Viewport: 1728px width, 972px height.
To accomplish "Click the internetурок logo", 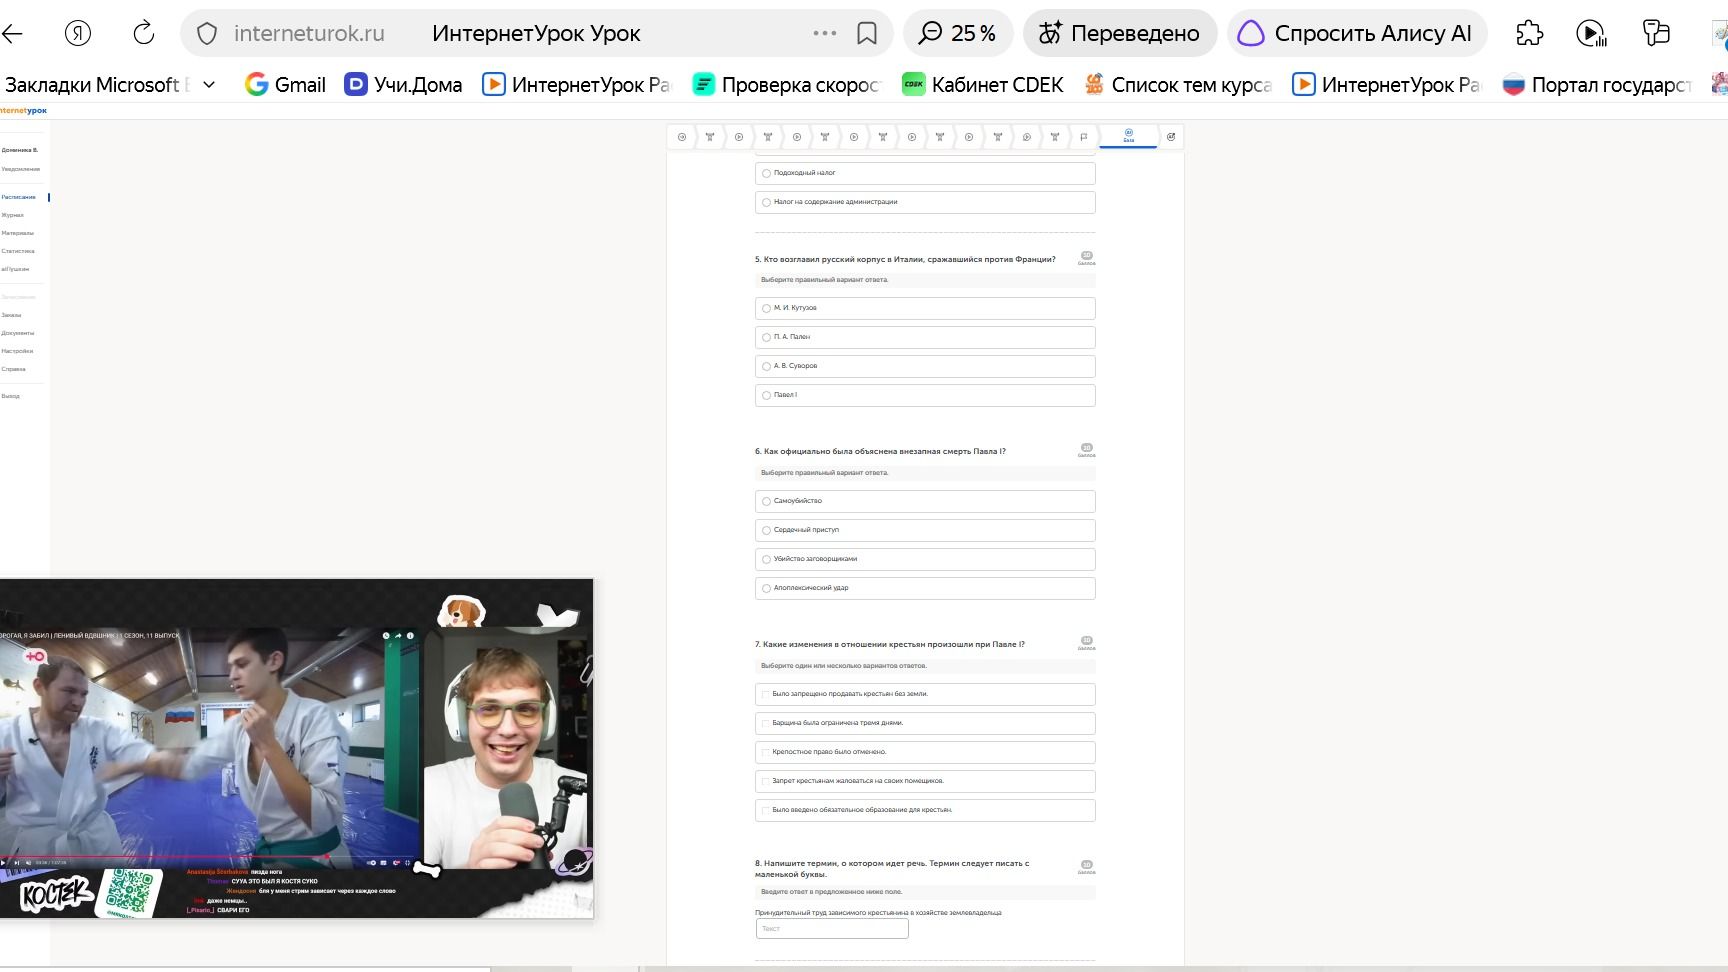I will click(23, 110).
